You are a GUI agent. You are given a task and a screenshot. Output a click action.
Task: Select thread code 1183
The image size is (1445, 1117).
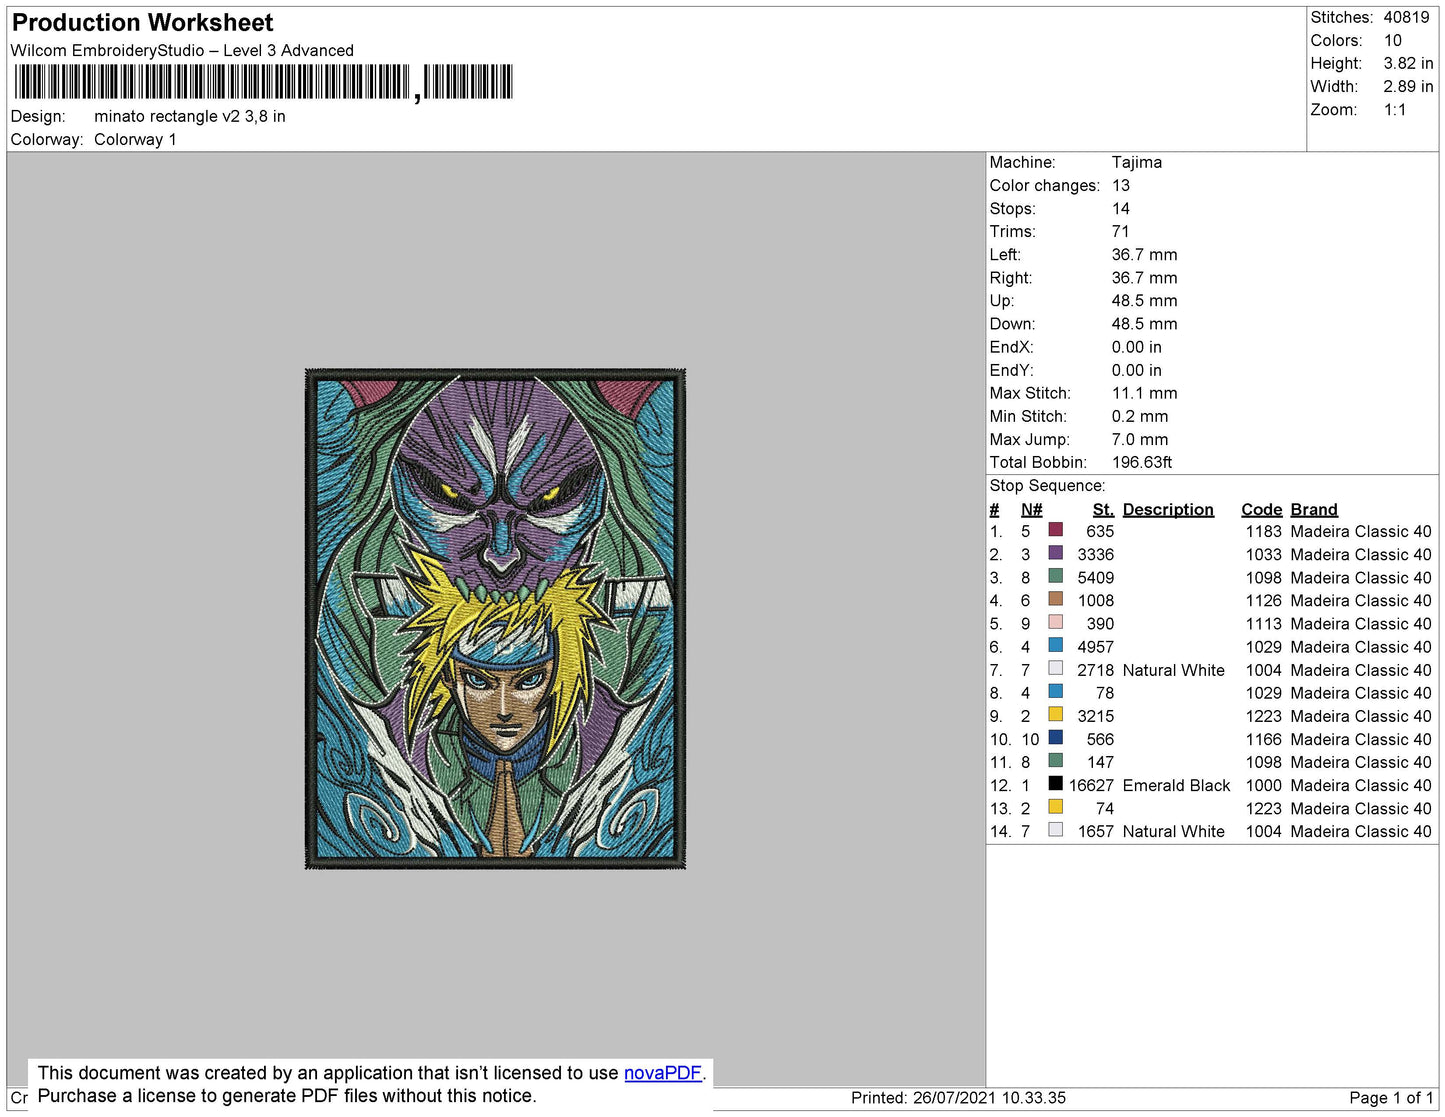point(1263,532)
